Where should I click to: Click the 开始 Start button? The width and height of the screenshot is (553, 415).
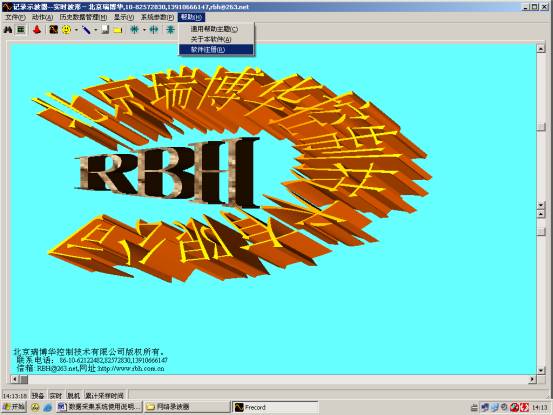tap(14, 407)
